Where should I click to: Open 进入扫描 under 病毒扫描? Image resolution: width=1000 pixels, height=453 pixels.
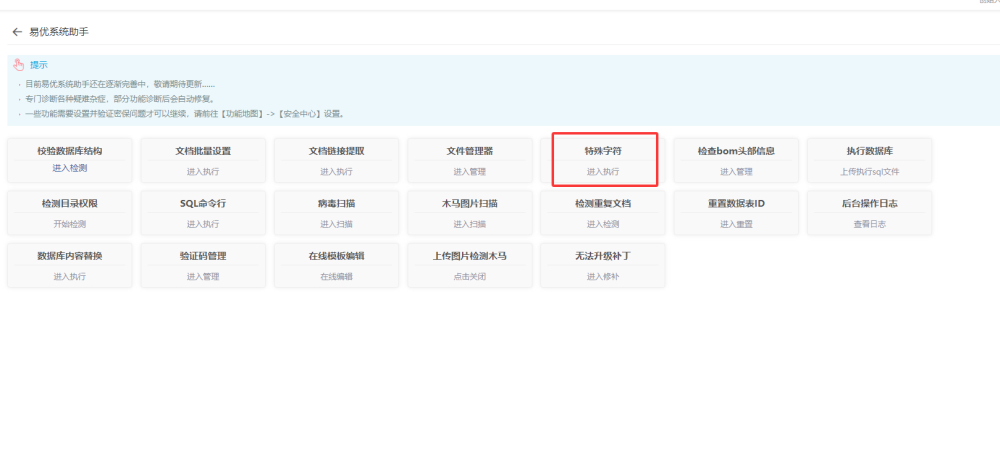336,224
